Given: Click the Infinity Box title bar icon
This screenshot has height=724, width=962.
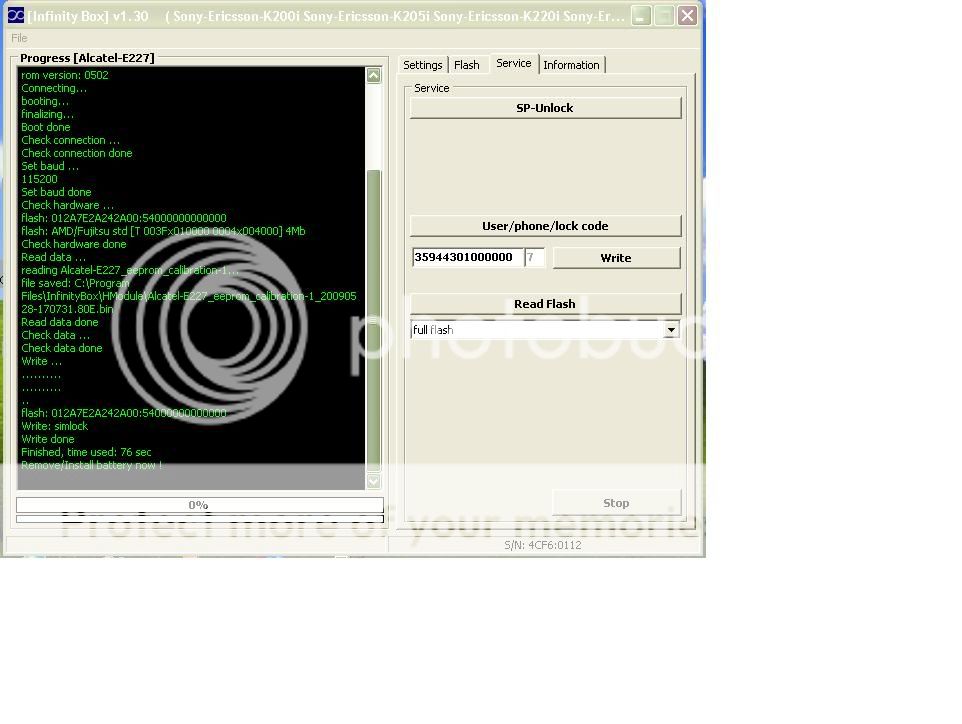Looking at the screenshot, I should 15,16.
